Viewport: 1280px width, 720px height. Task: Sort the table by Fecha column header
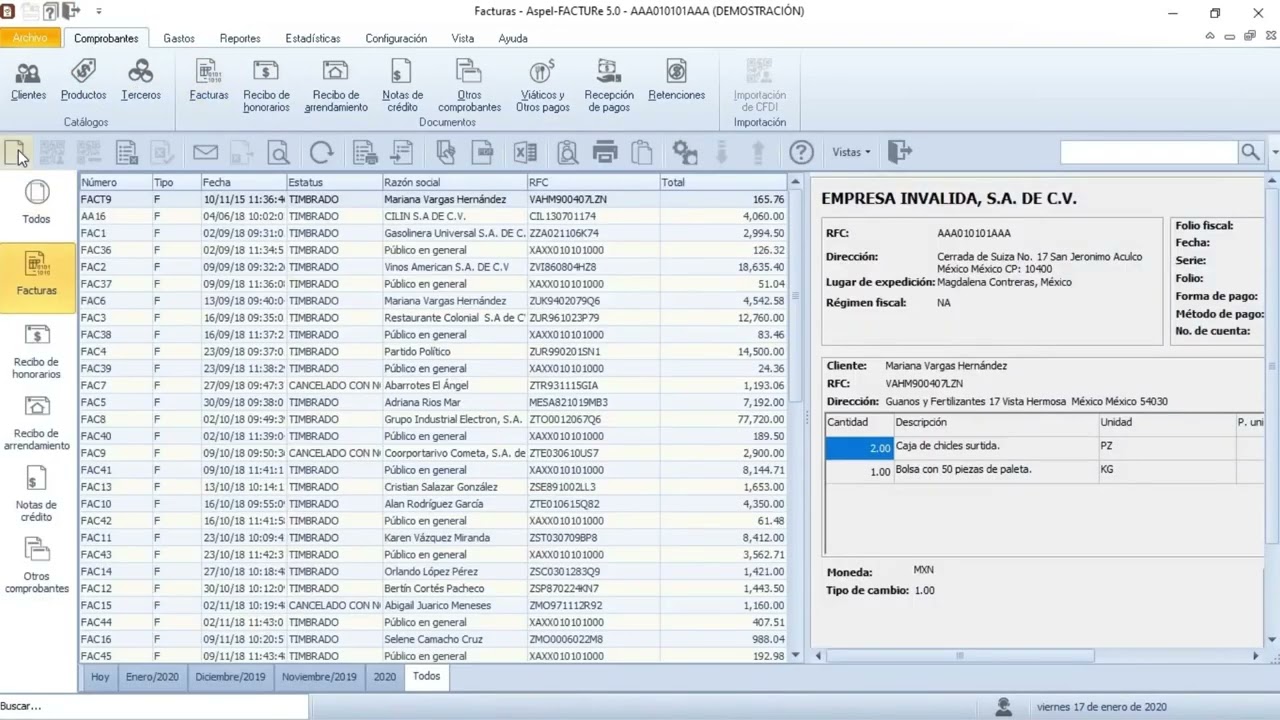pos(243,183)
